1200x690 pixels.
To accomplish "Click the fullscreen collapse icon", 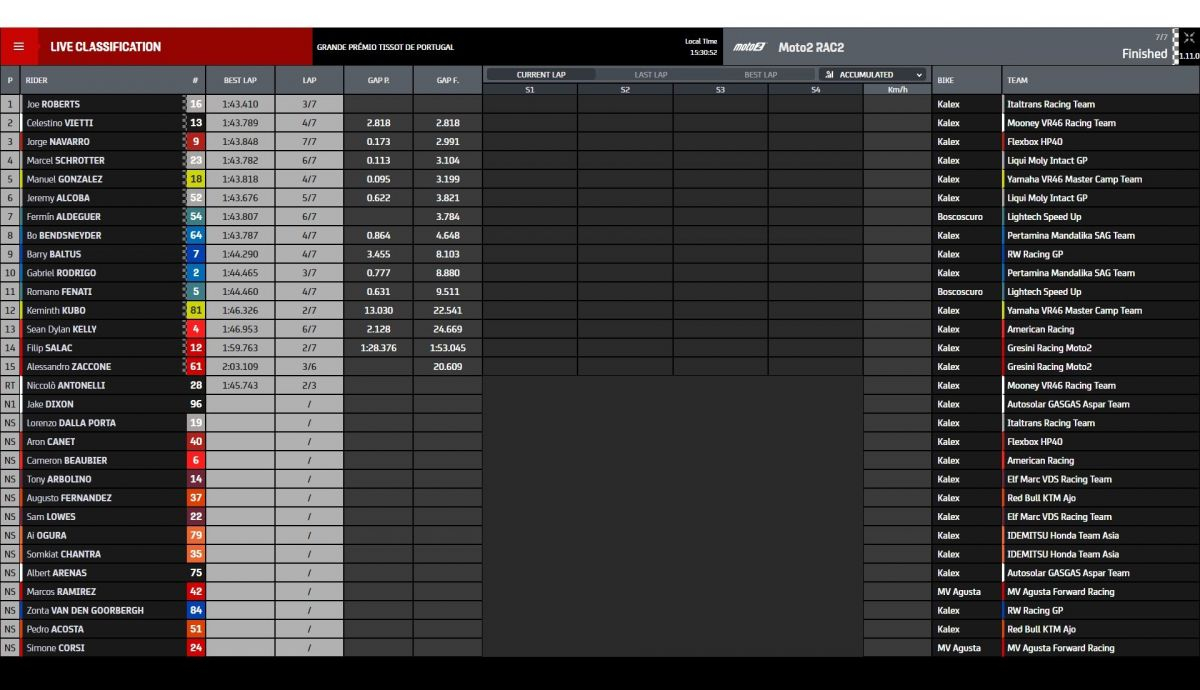I will (x=1189, y=38).
